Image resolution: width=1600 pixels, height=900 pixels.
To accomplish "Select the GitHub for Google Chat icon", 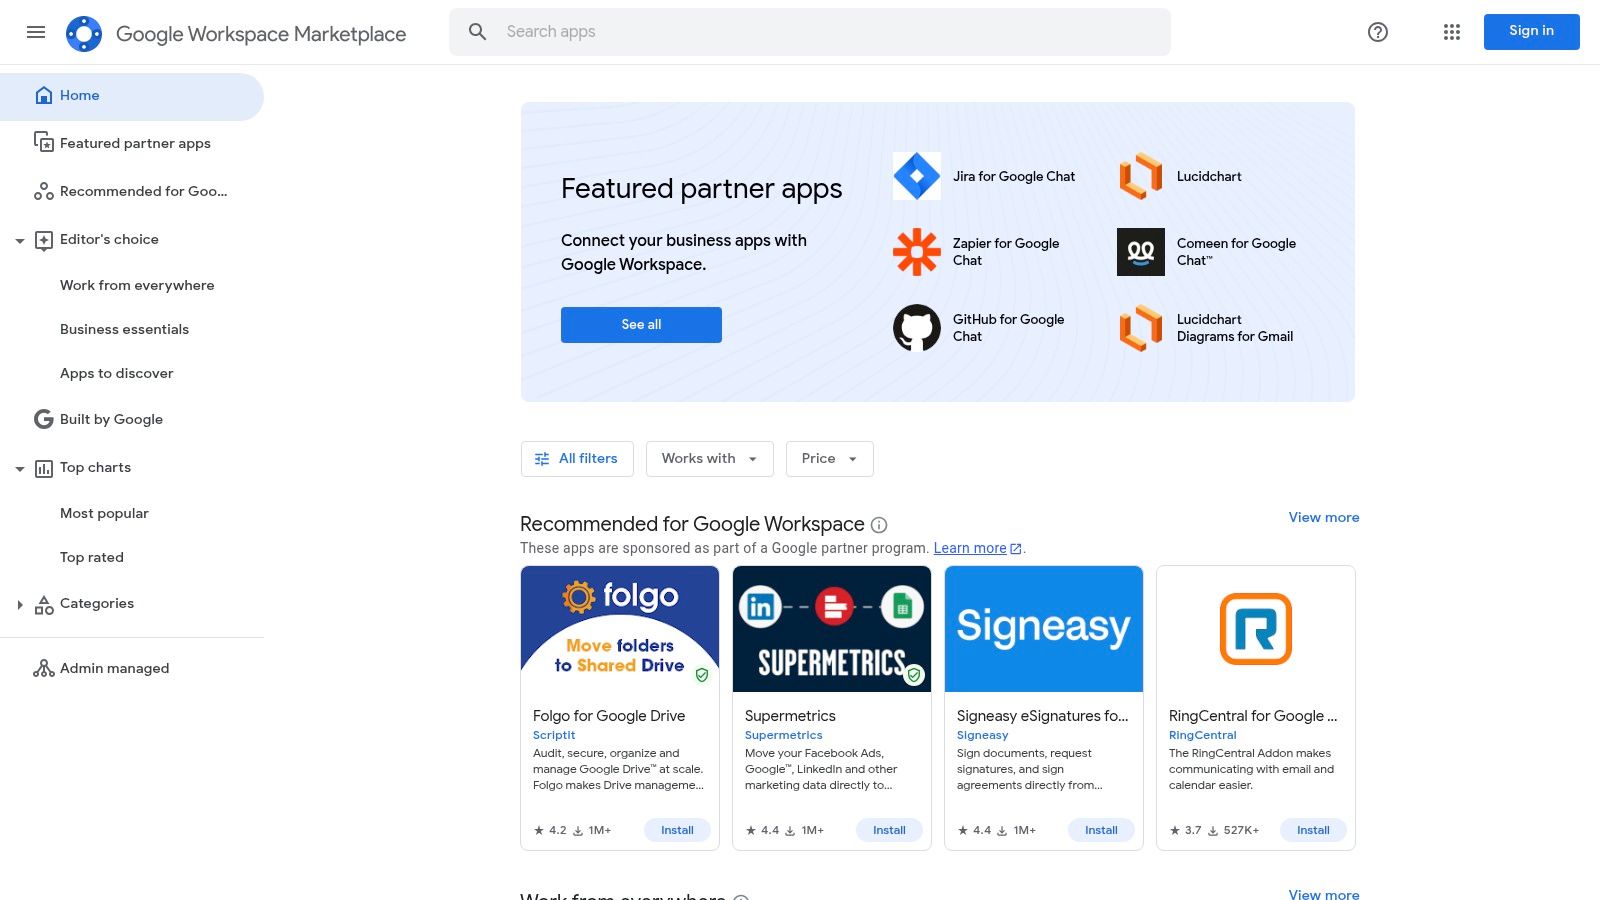I will [x=916, y=328].
